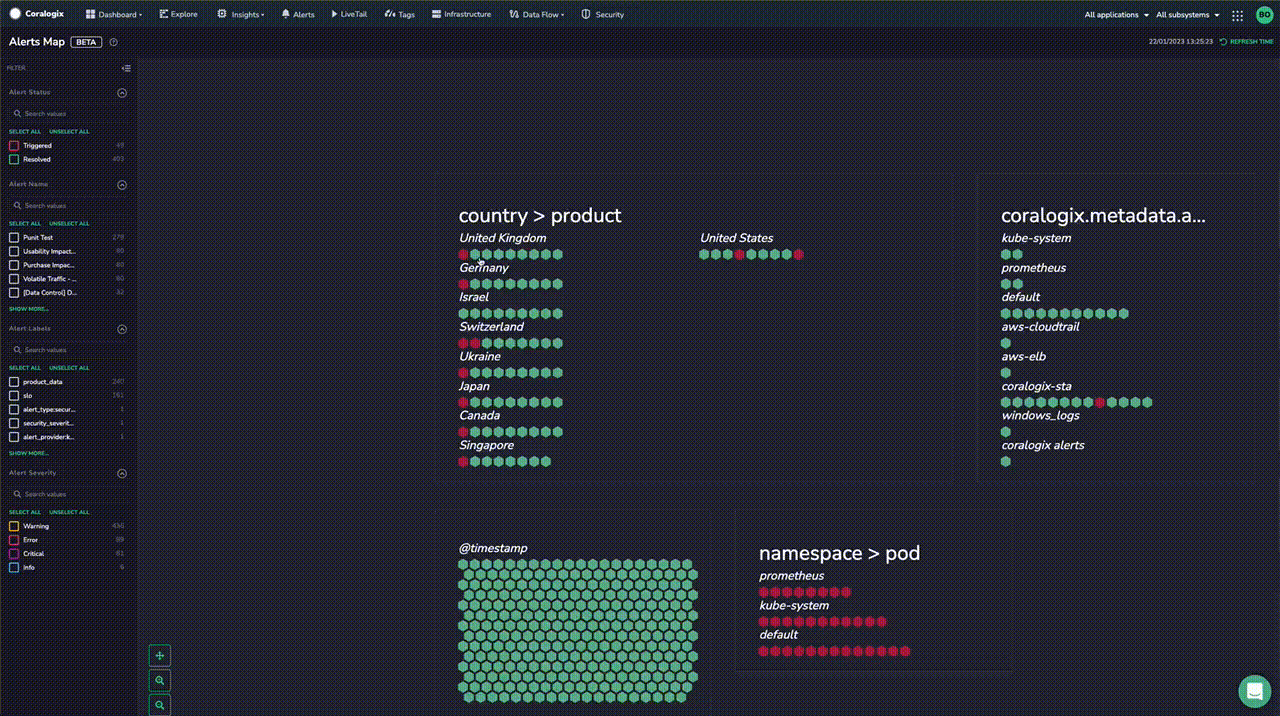
Task: Collapse the Alert Severity section
Action: 122,473
